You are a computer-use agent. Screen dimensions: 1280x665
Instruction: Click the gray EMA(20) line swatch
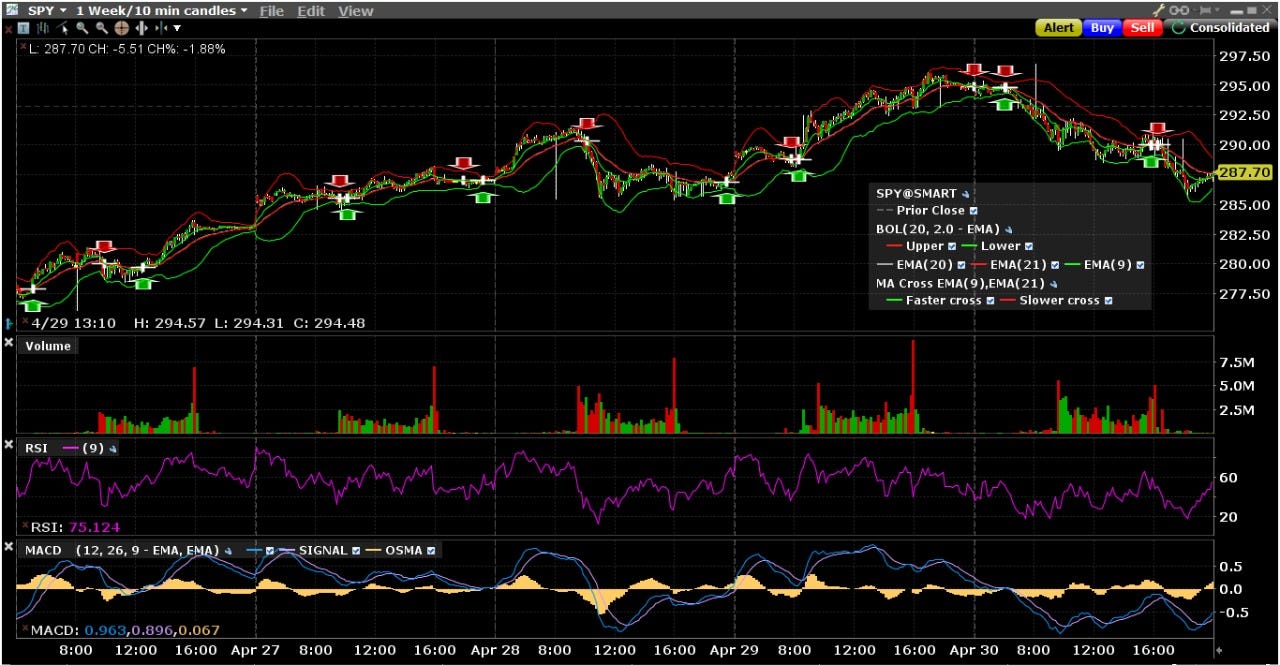click(885, 265)
